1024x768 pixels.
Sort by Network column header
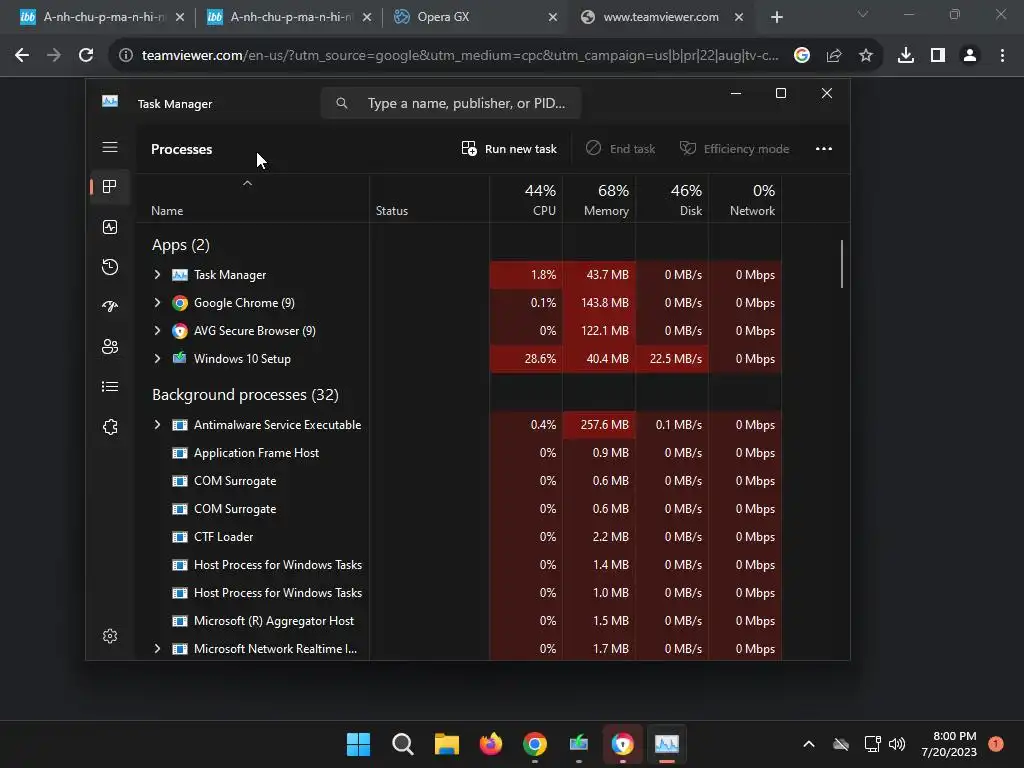tap(745, 200)
